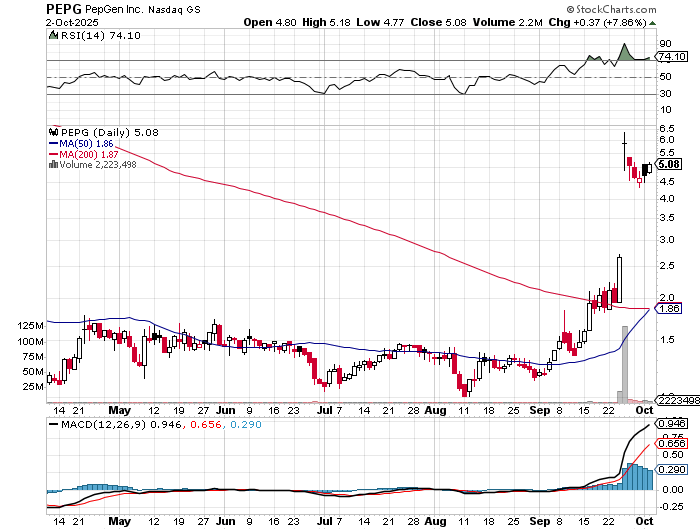The width and height of the screenshot is (700, 530).
Task: Click the 1.86 moving average tag
Action: (x=669, y=308)
